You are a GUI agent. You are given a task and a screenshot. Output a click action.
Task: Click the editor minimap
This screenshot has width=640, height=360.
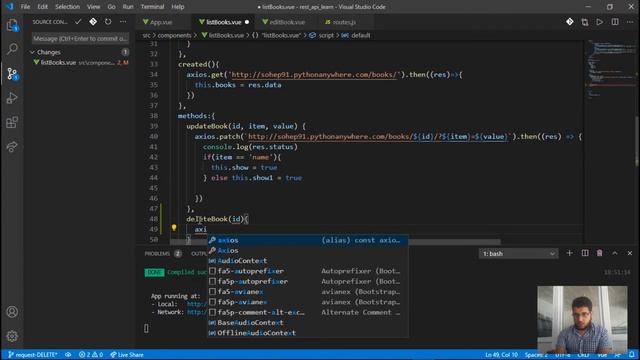610,69
